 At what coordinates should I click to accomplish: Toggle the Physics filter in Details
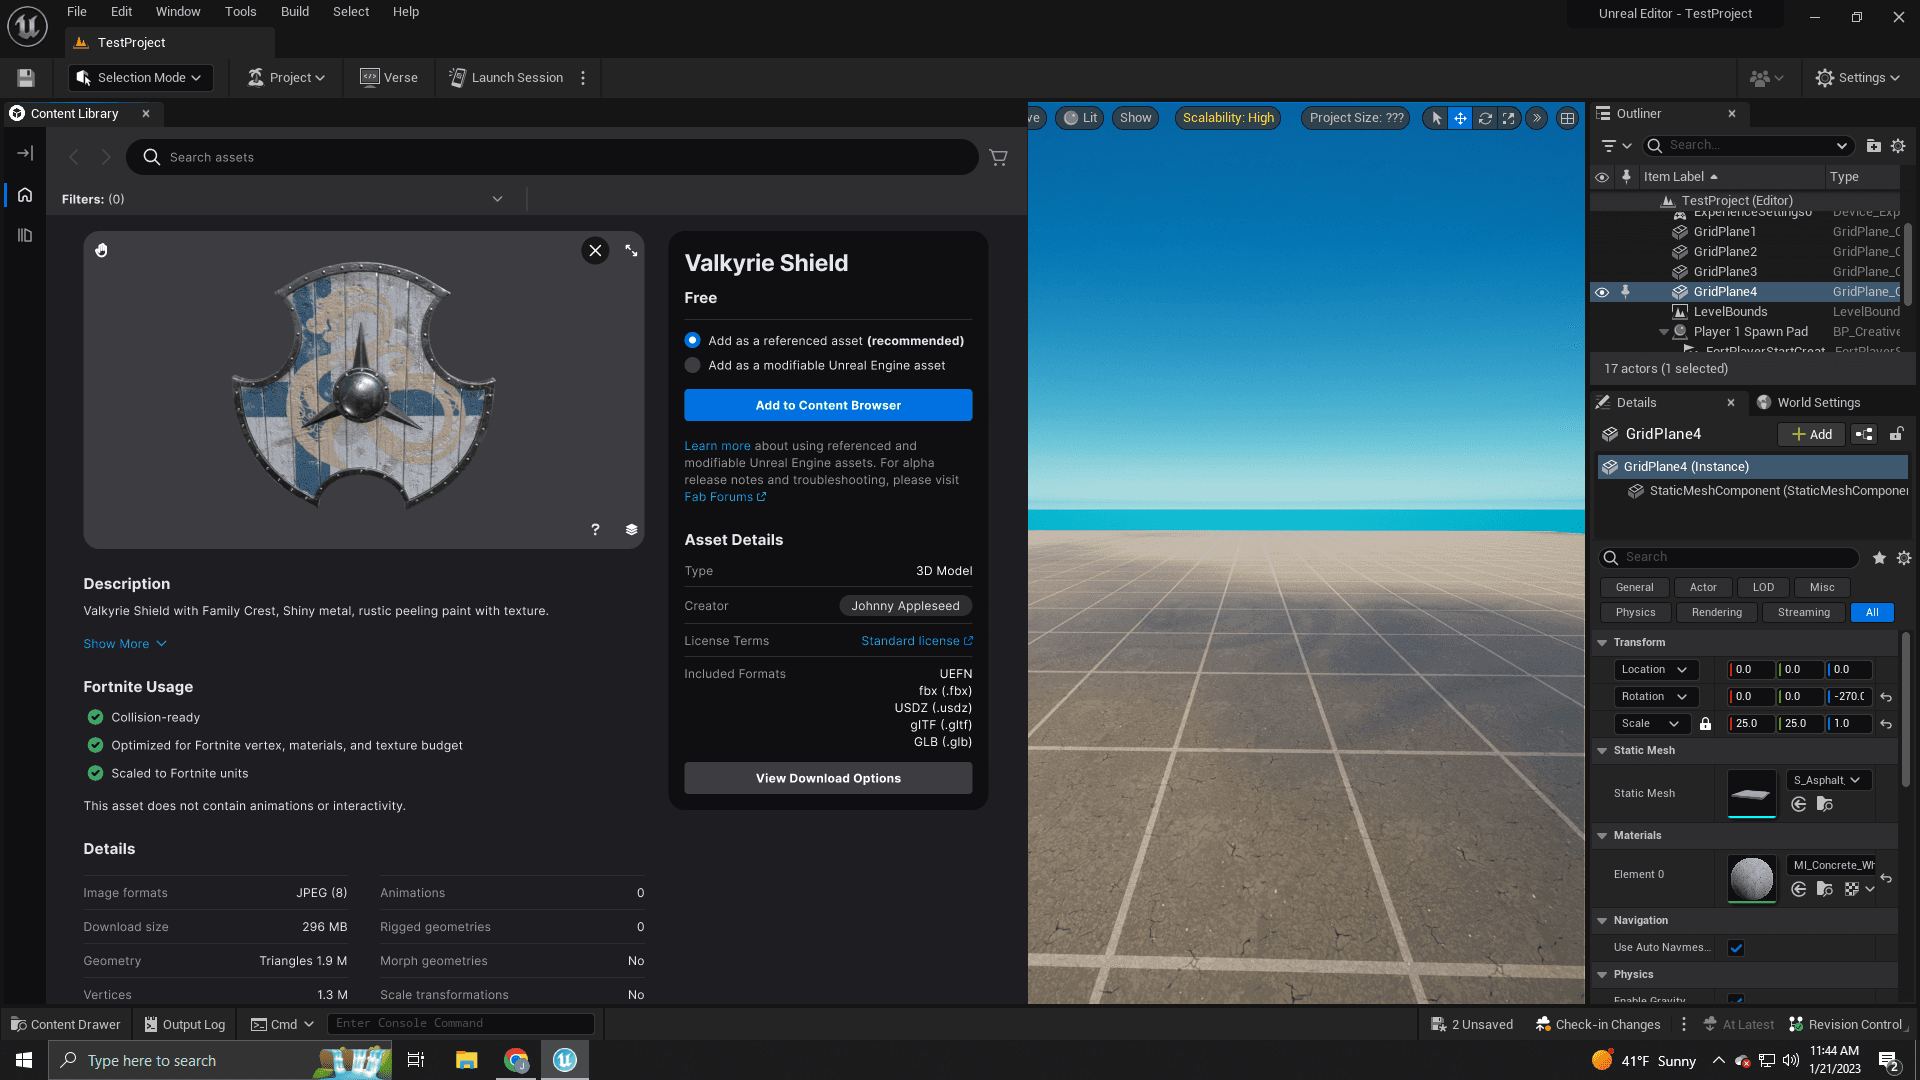click(1635, 613)
